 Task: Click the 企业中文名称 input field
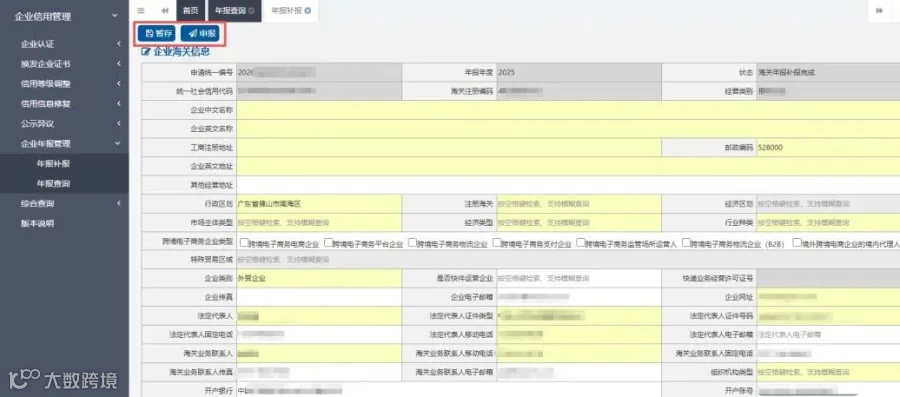[x=568, y=110]
